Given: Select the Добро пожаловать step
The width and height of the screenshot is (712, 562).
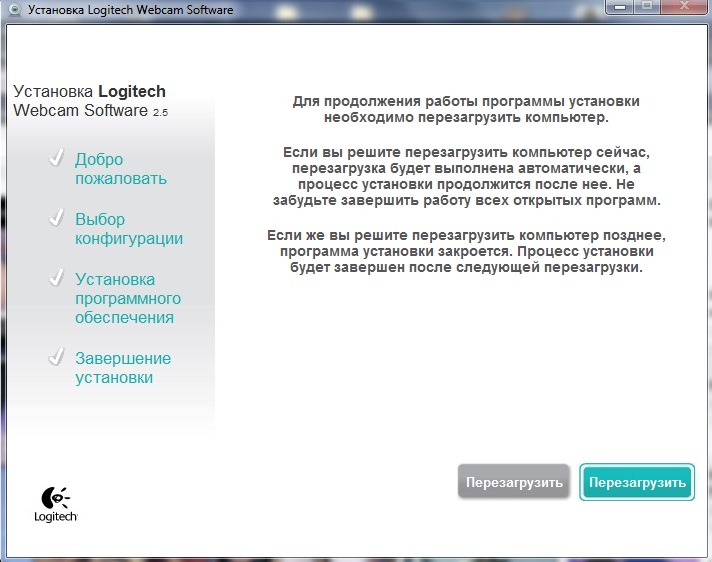Looking at the screenshot, I should coord(121,169).
